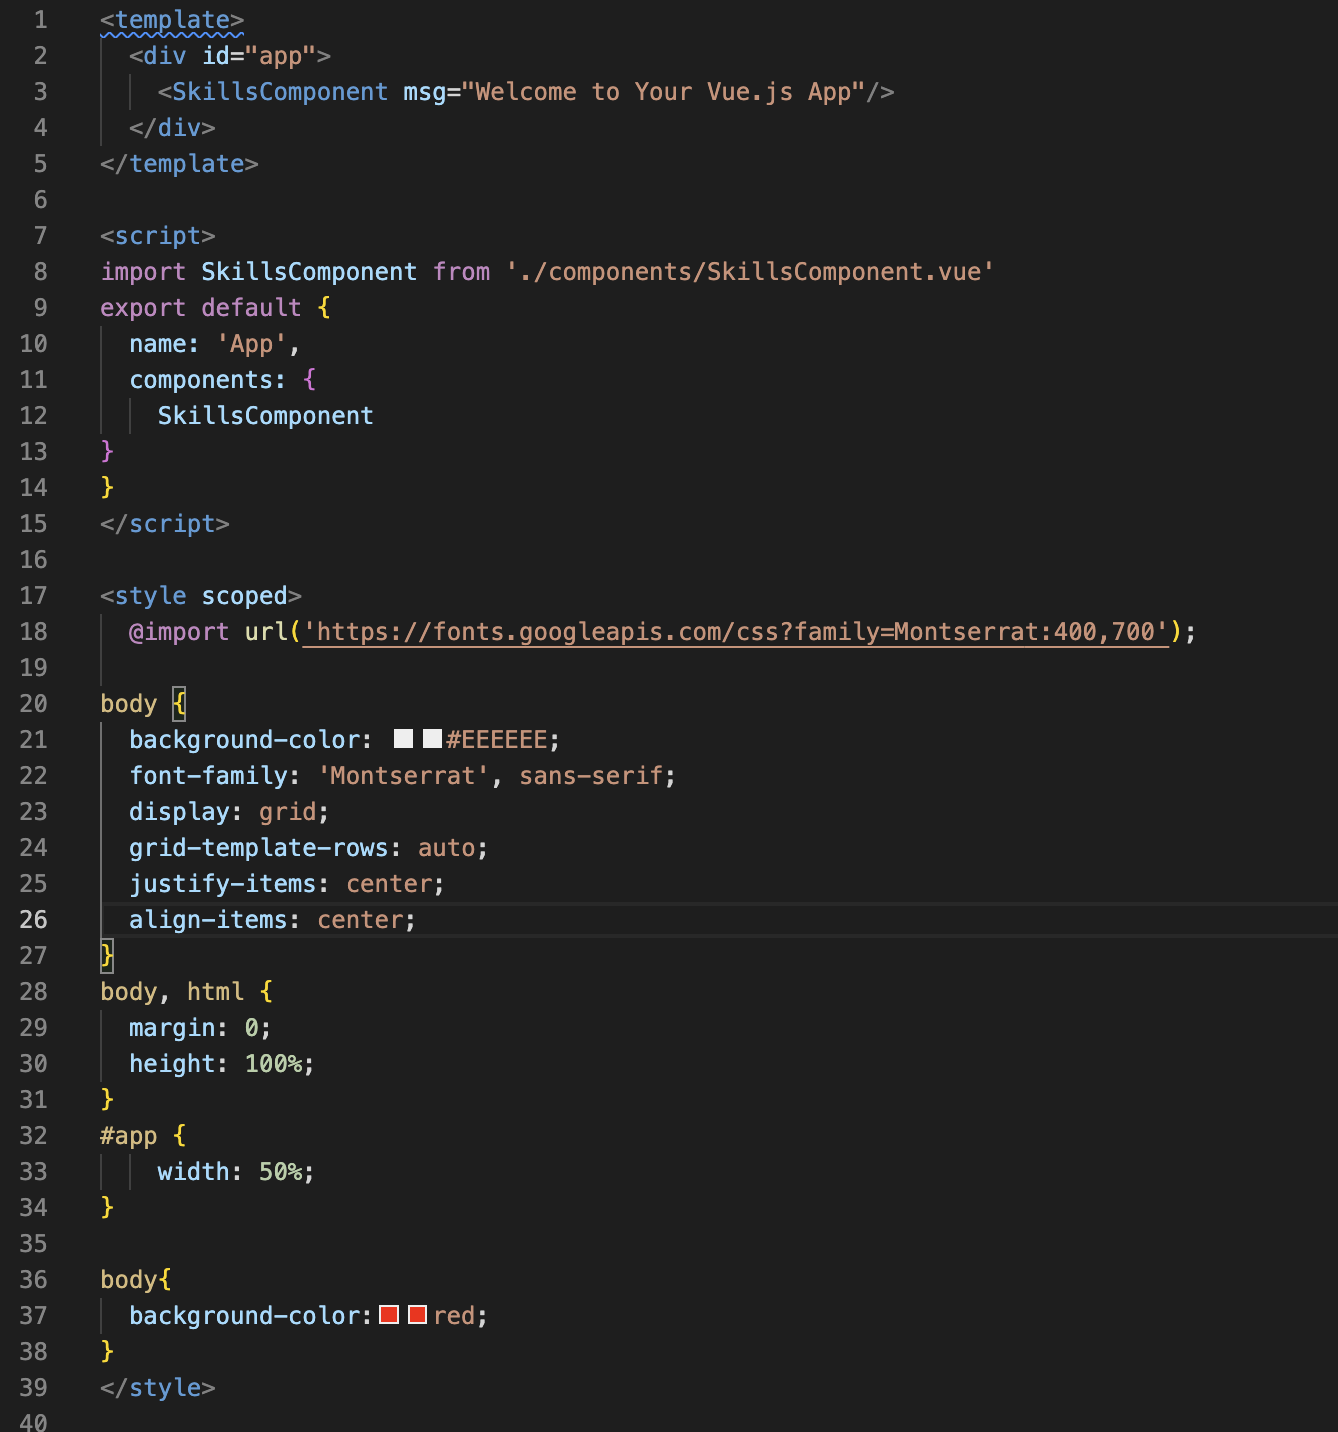Click the auto value on line 24
This screenshot has width=1338, height=1432.
click(x=446, y=848)
